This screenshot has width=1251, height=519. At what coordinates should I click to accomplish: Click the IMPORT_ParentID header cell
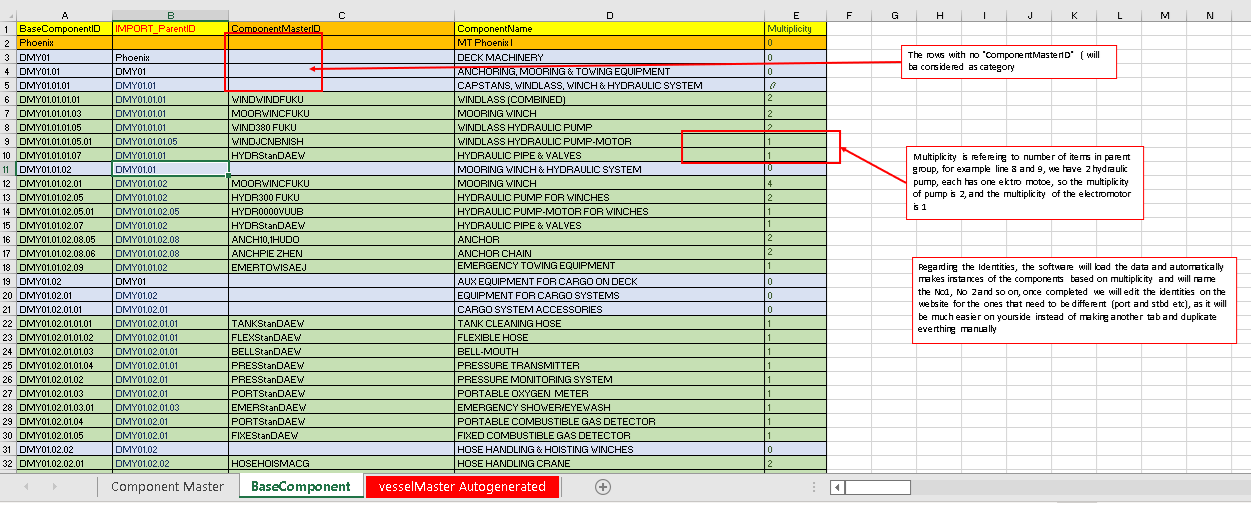[170, 29]
